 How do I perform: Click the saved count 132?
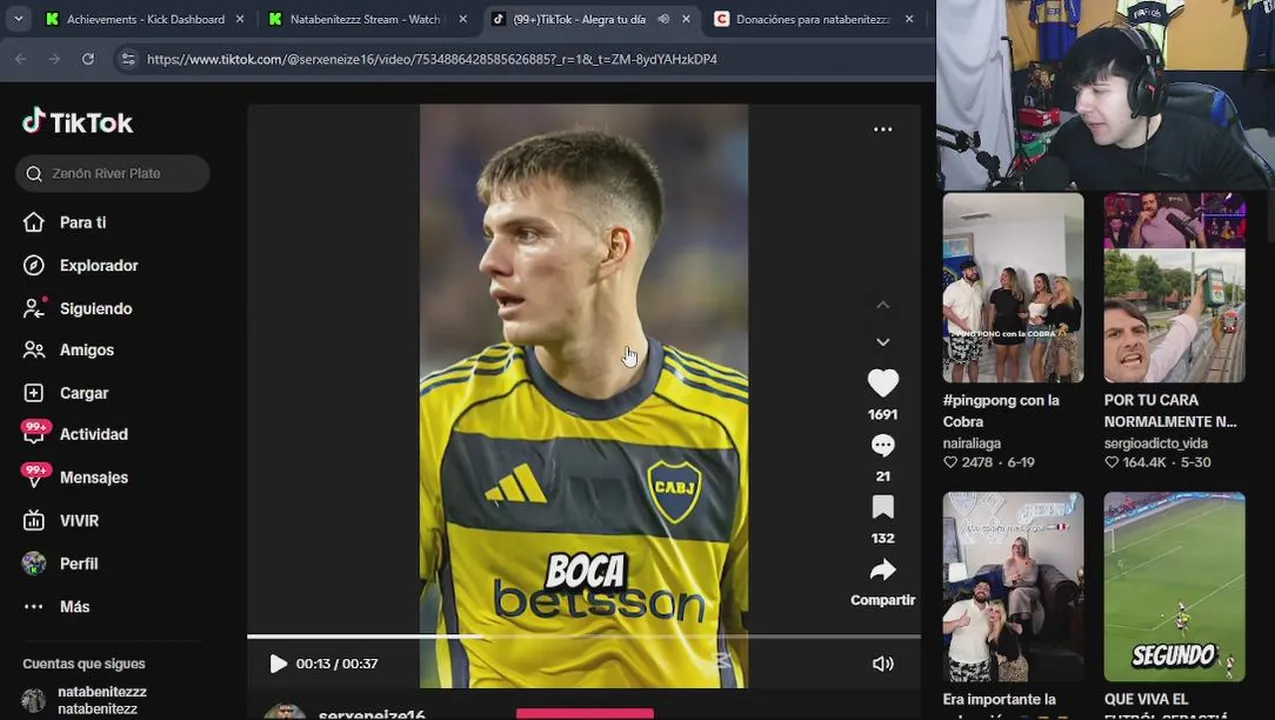(882, 538)
